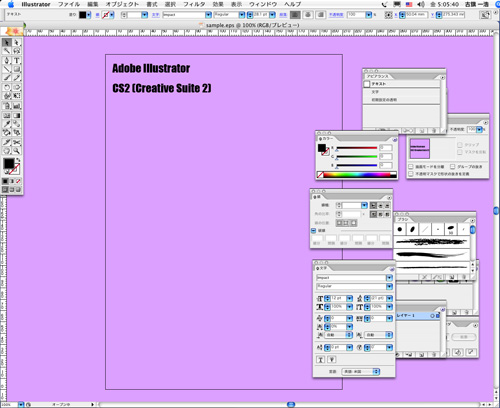
Task: Toggle Opacity & Mask Define Knockout checkbox
Action: tap(411, 174)
